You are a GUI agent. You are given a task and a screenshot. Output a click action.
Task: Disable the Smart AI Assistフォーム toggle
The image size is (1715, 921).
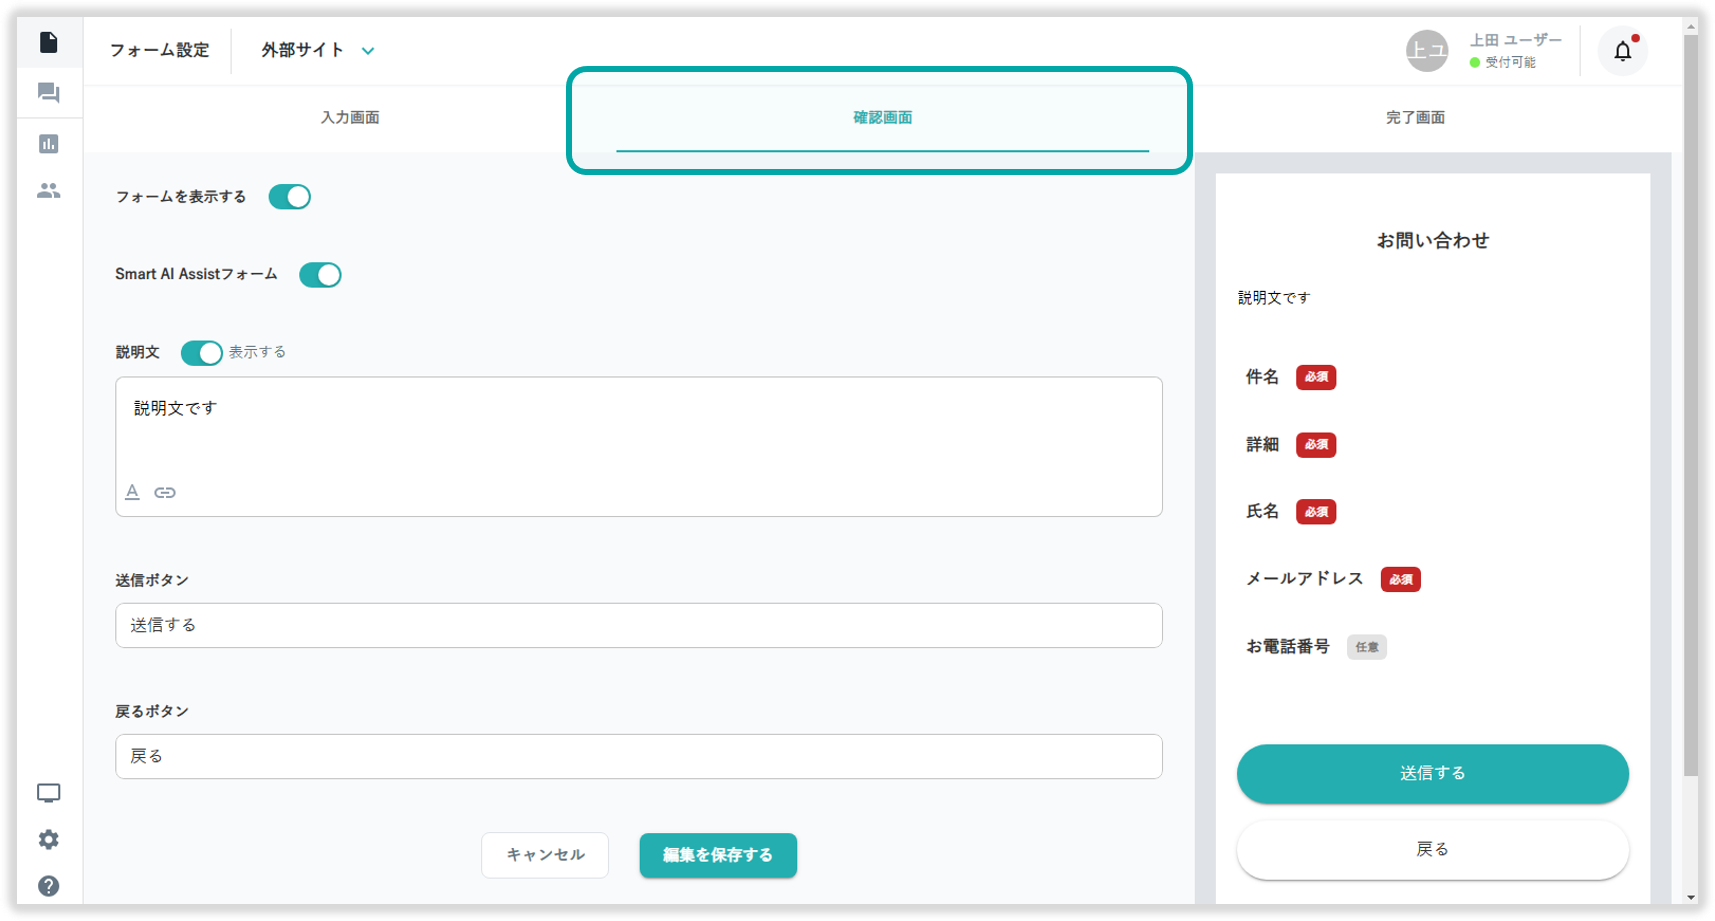(320, 275)
